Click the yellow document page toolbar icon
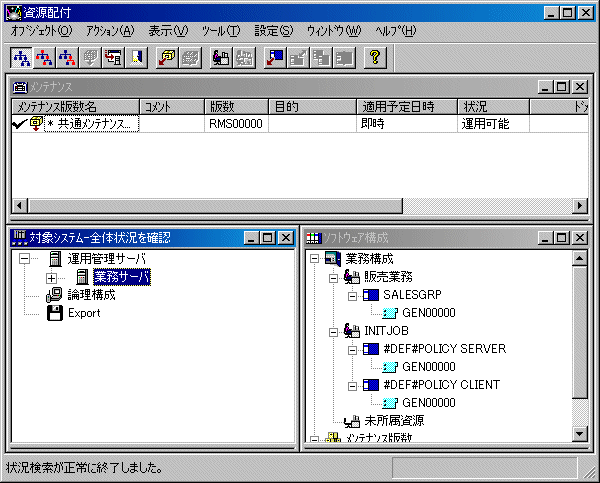The width and height of the screenshot is (600, 483). click(136, 58)
